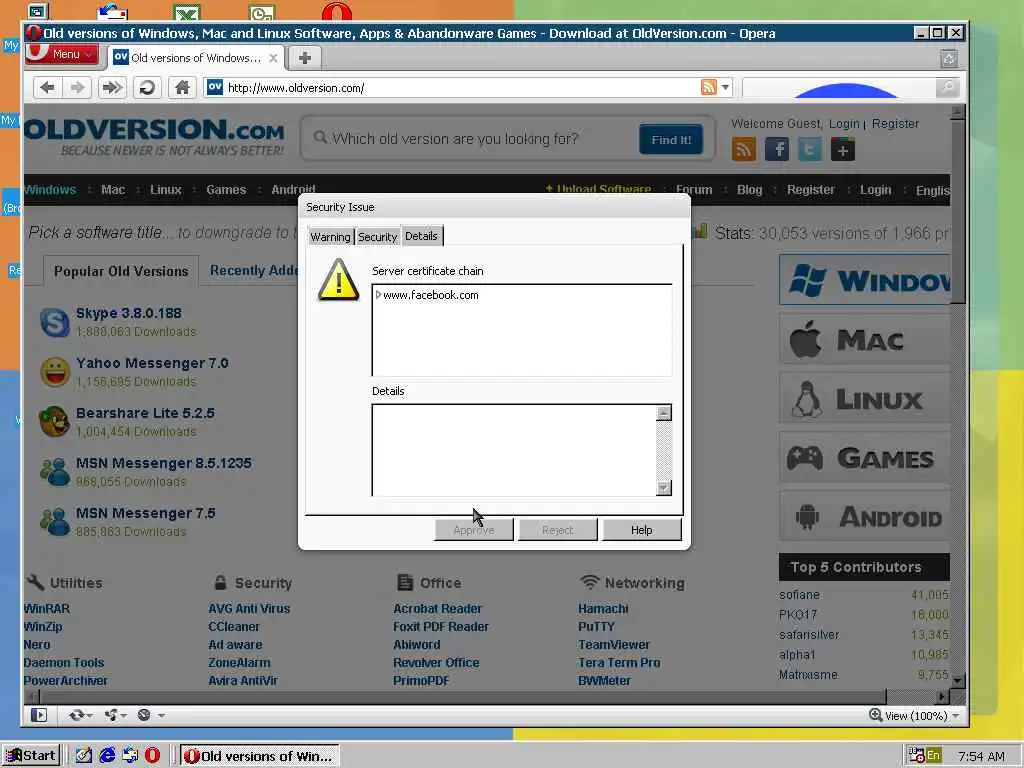Viewport: 1024px width, 768px height.
Task: Launch Internet Explorer from quick launch
Action: (107, 756)
